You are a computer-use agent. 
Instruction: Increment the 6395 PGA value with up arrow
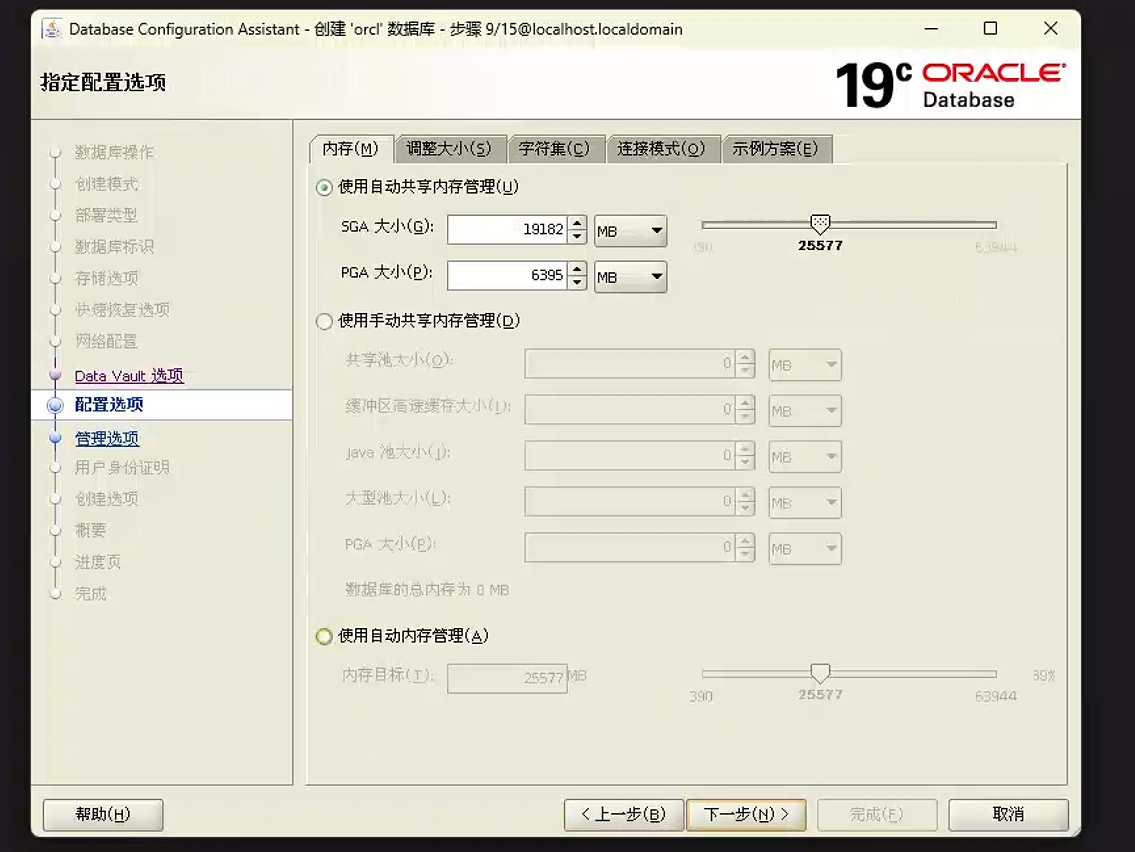[x=577, y=269]
